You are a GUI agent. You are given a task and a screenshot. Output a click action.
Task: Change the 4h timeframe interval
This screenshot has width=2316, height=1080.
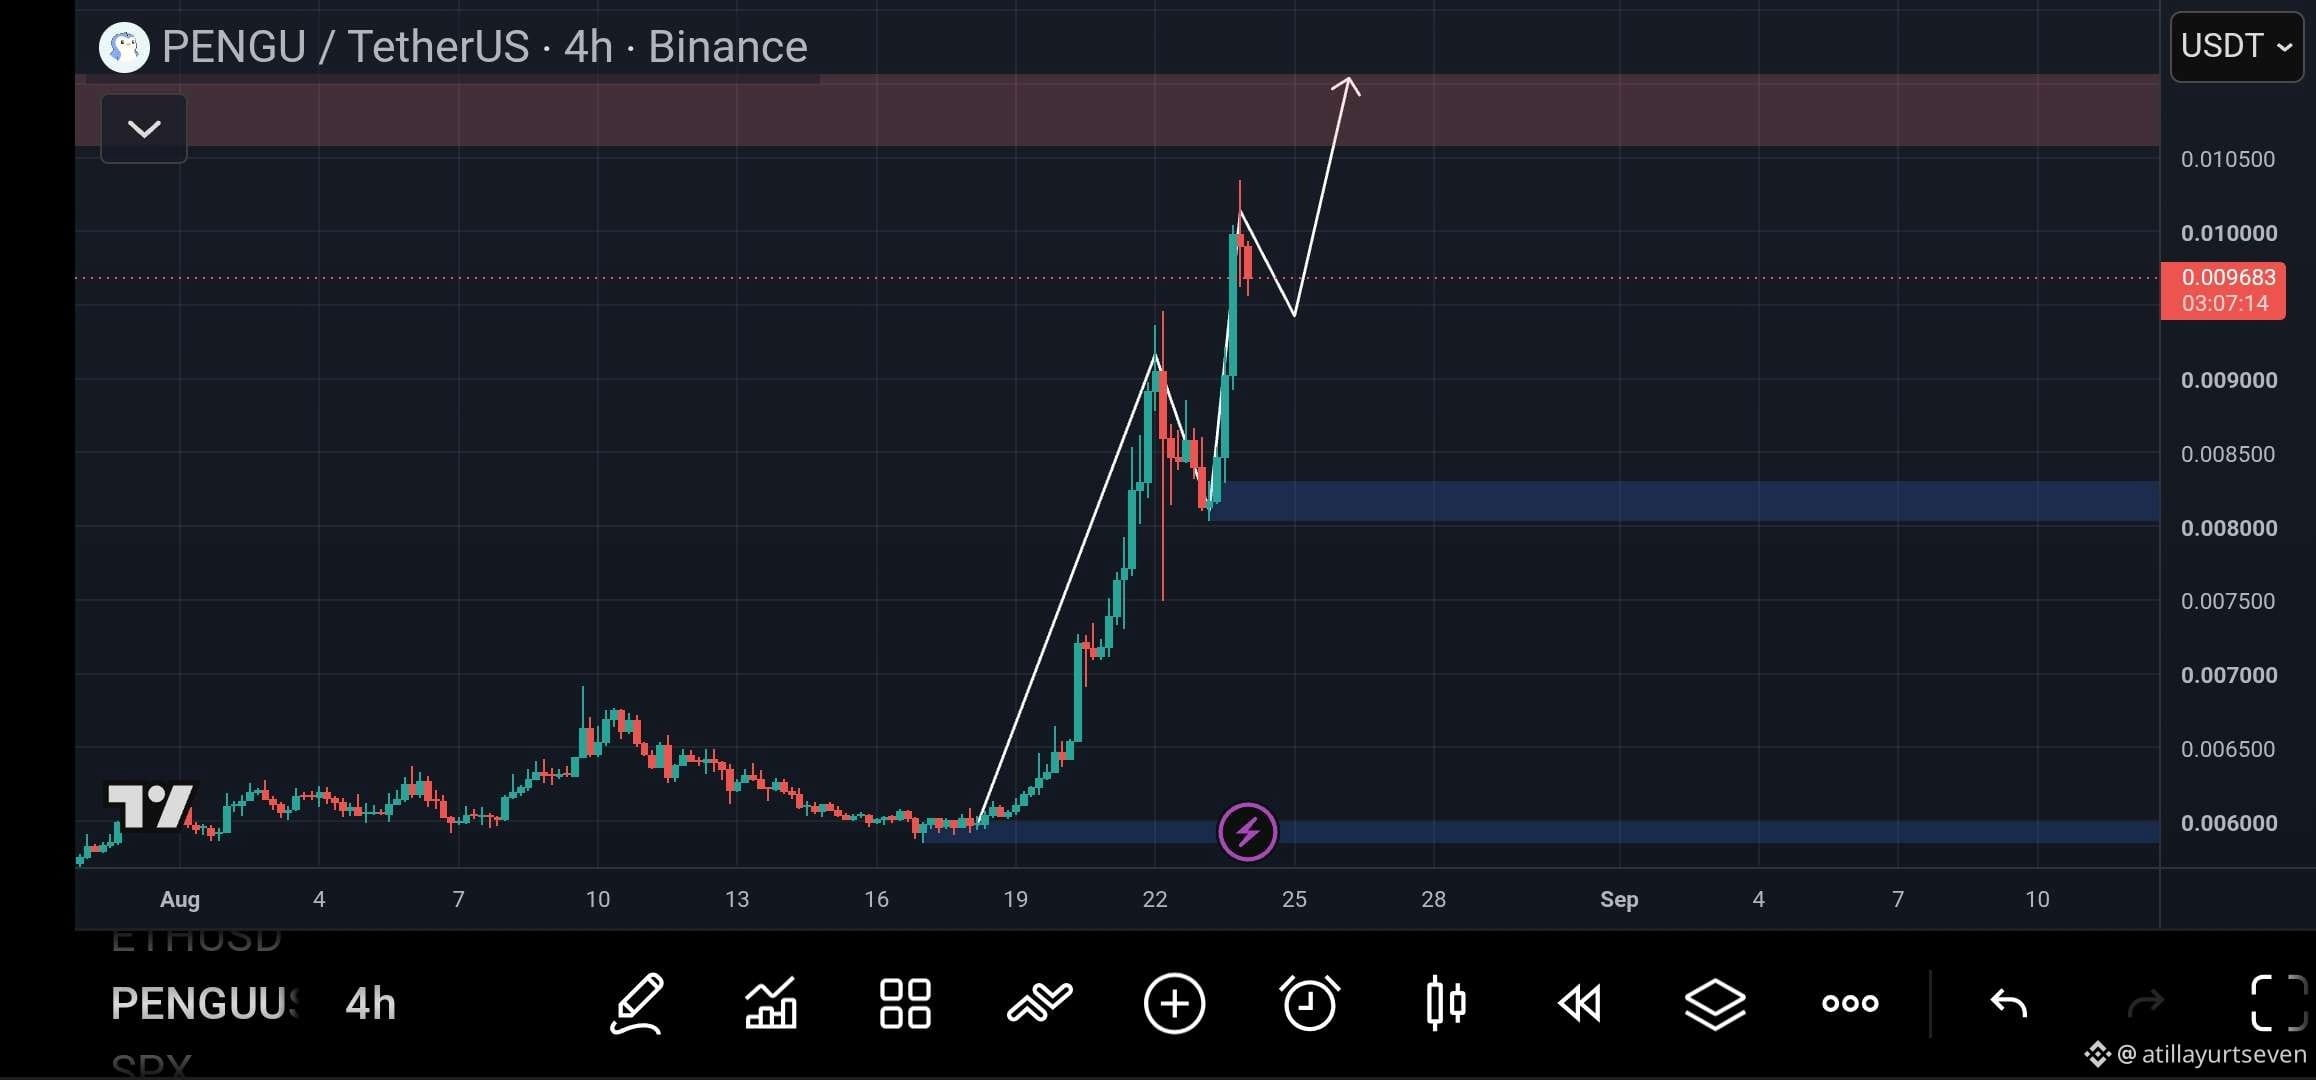(x=370, y=1004)
